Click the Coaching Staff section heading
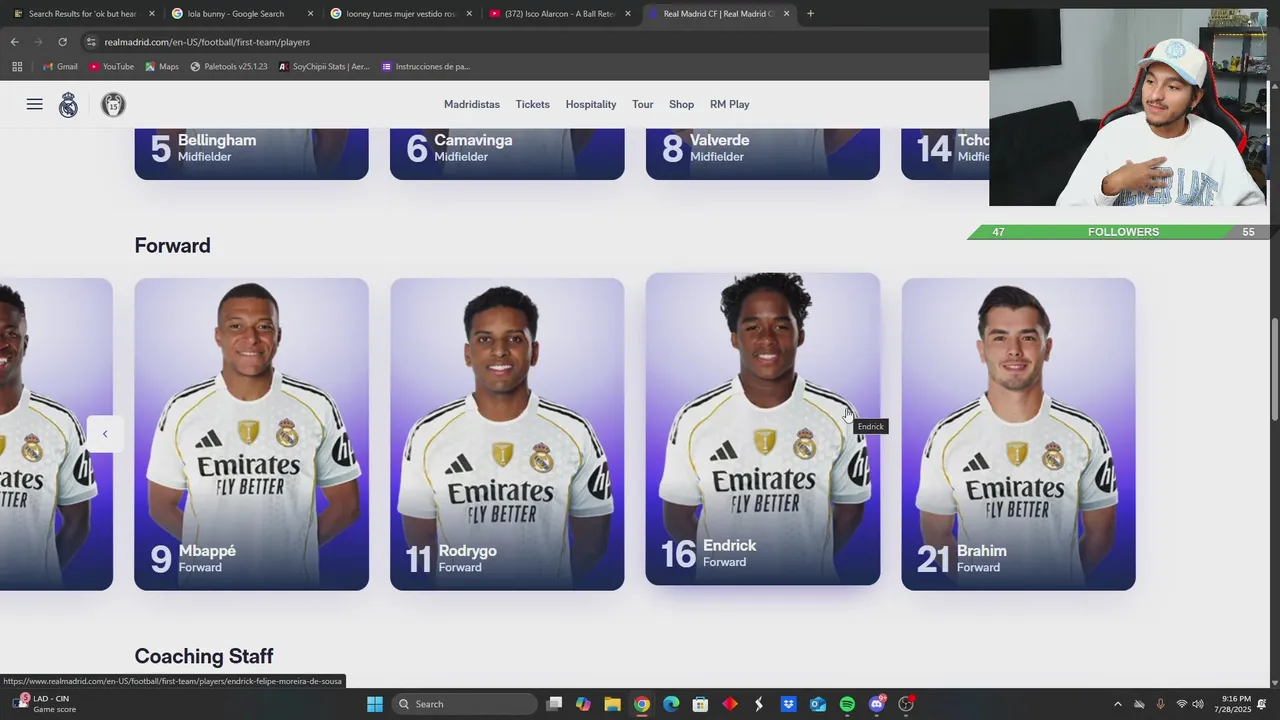This screenshot has width=1280, height=720. tap(204, 656)
